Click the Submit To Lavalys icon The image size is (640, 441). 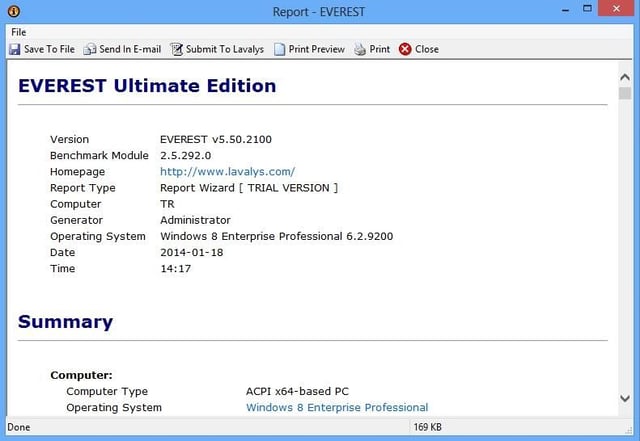pos(176,49)
